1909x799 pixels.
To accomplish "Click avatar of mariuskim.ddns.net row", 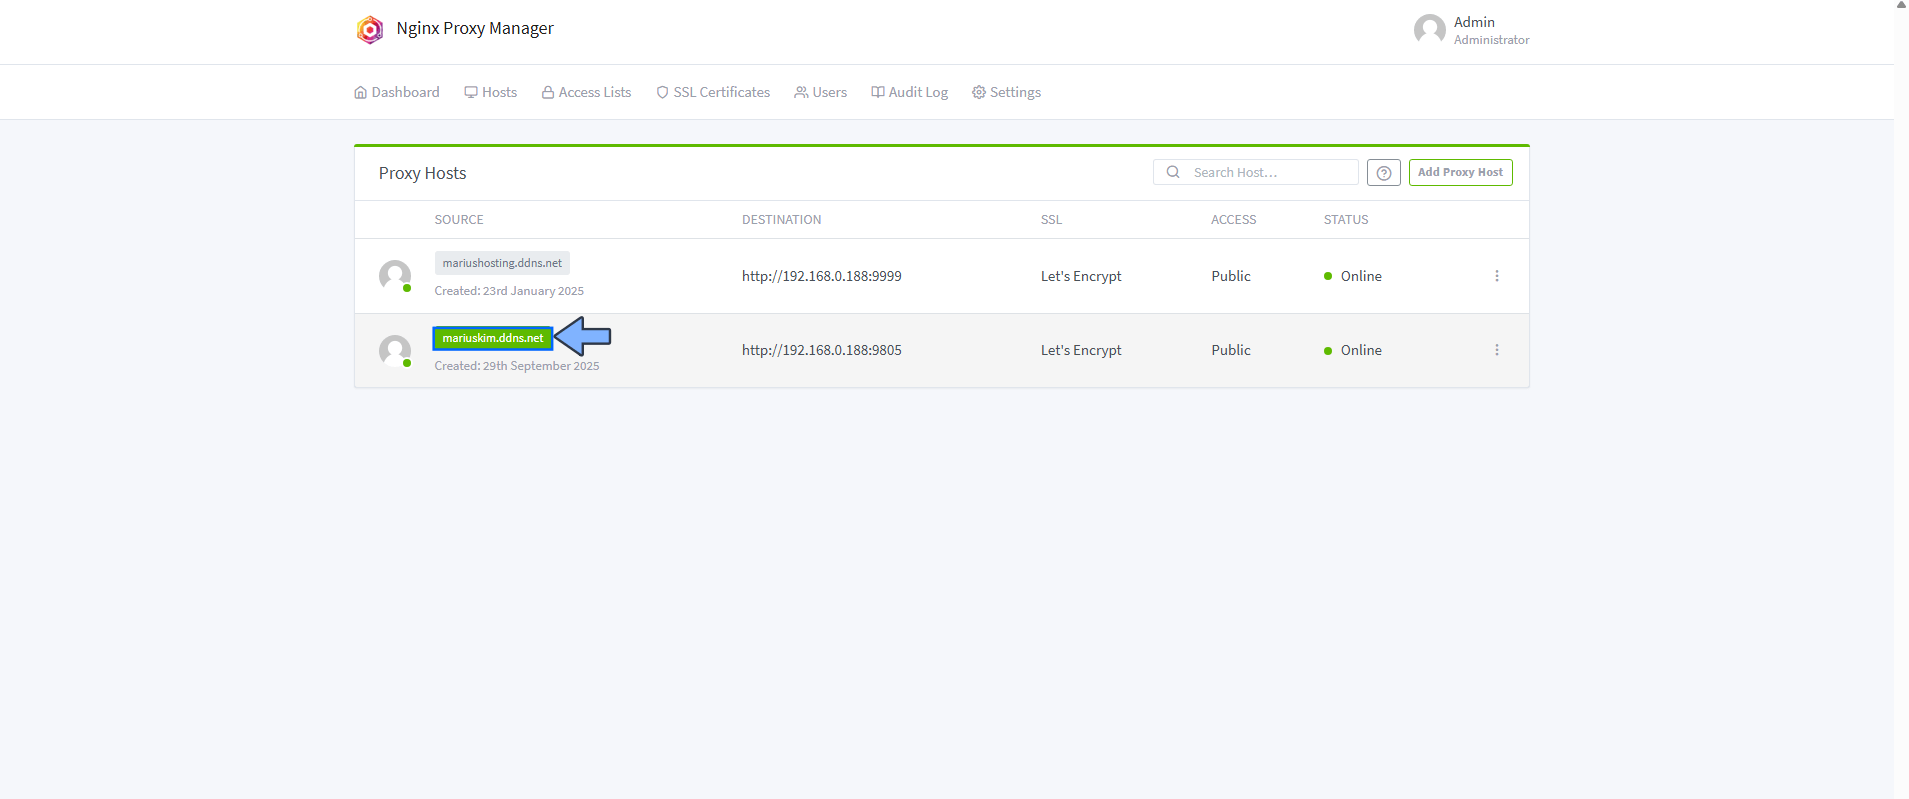I will click(x=395, y=351).
